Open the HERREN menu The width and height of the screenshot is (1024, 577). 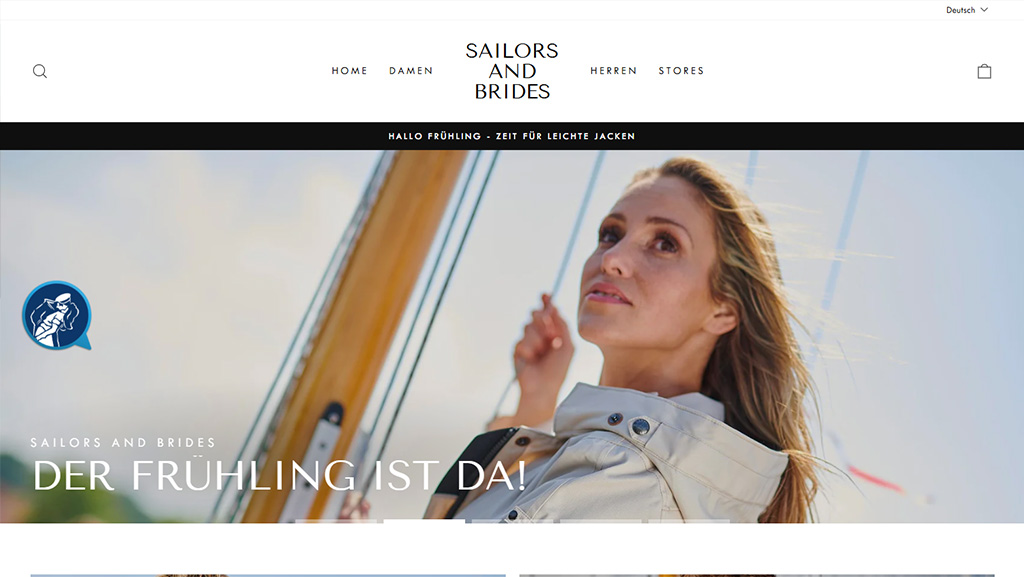pyautogui.click(x=613, y=70)
